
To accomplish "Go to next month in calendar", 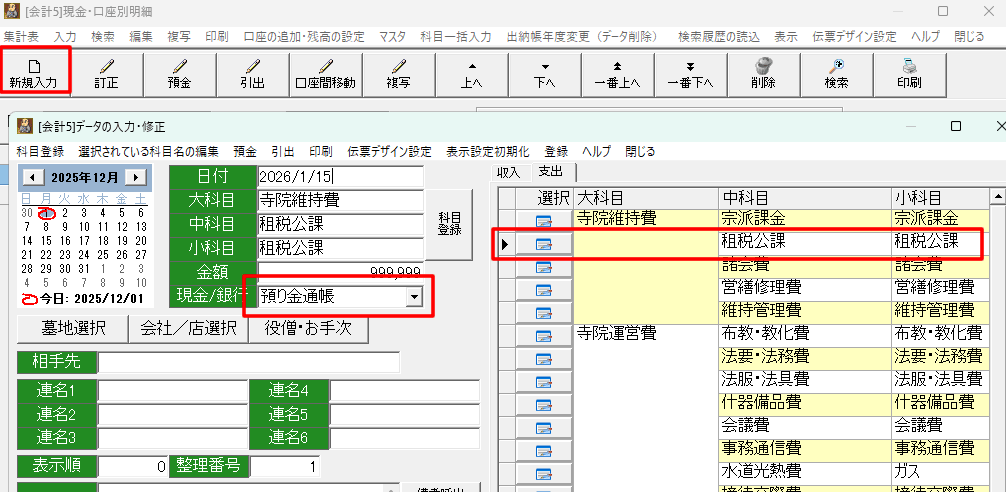I will 137,177.
